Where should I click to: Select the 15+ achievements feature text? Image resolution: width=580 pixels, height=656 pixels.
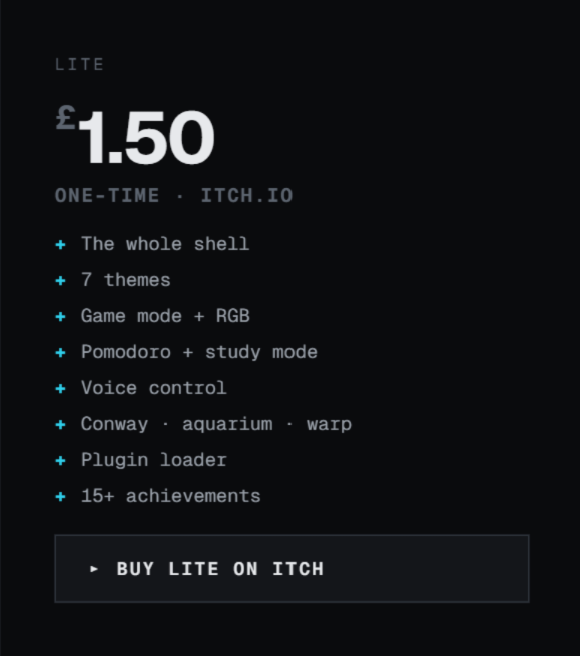(170, 496)
